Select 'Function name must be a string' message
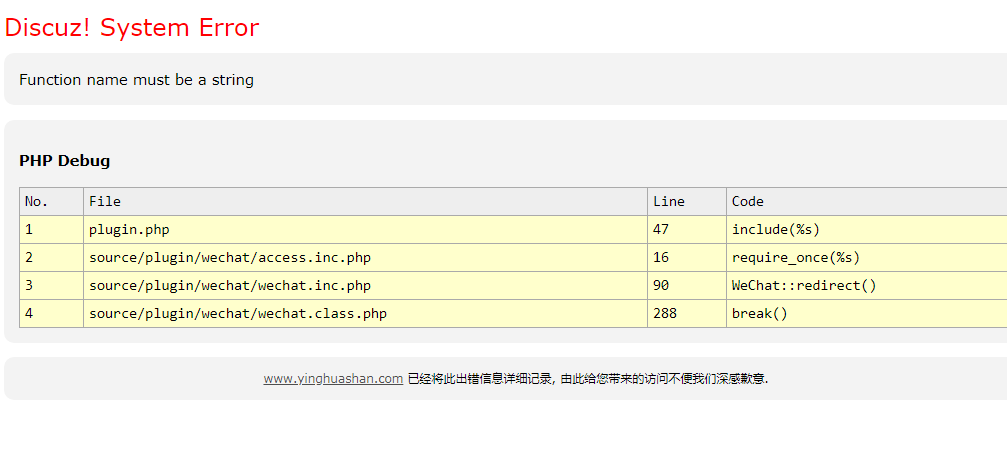The height and width of the screenshot is (465, 1007). (136, 80)
